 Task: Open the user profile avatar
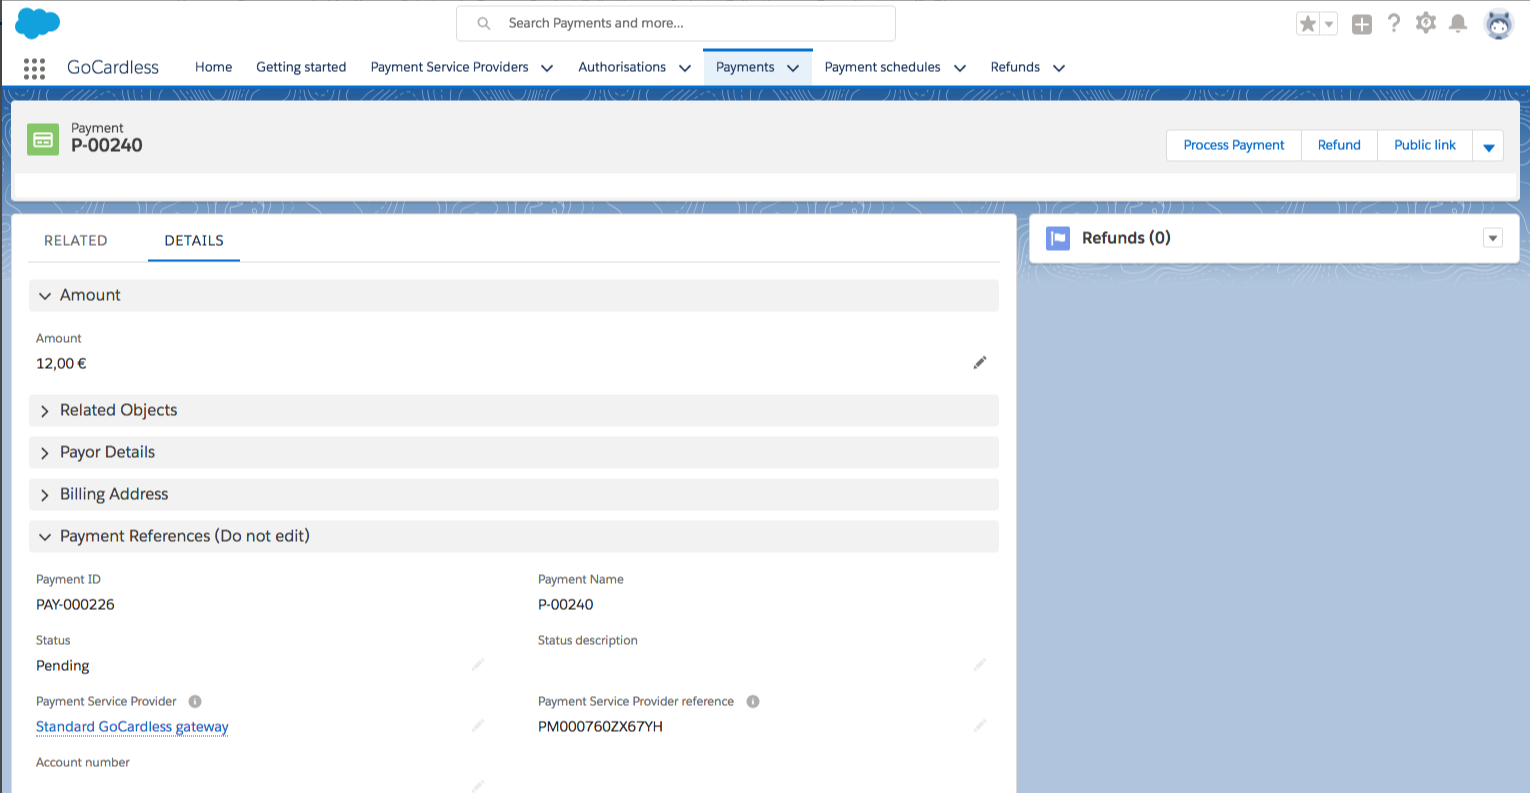[x=1498, y=24]
